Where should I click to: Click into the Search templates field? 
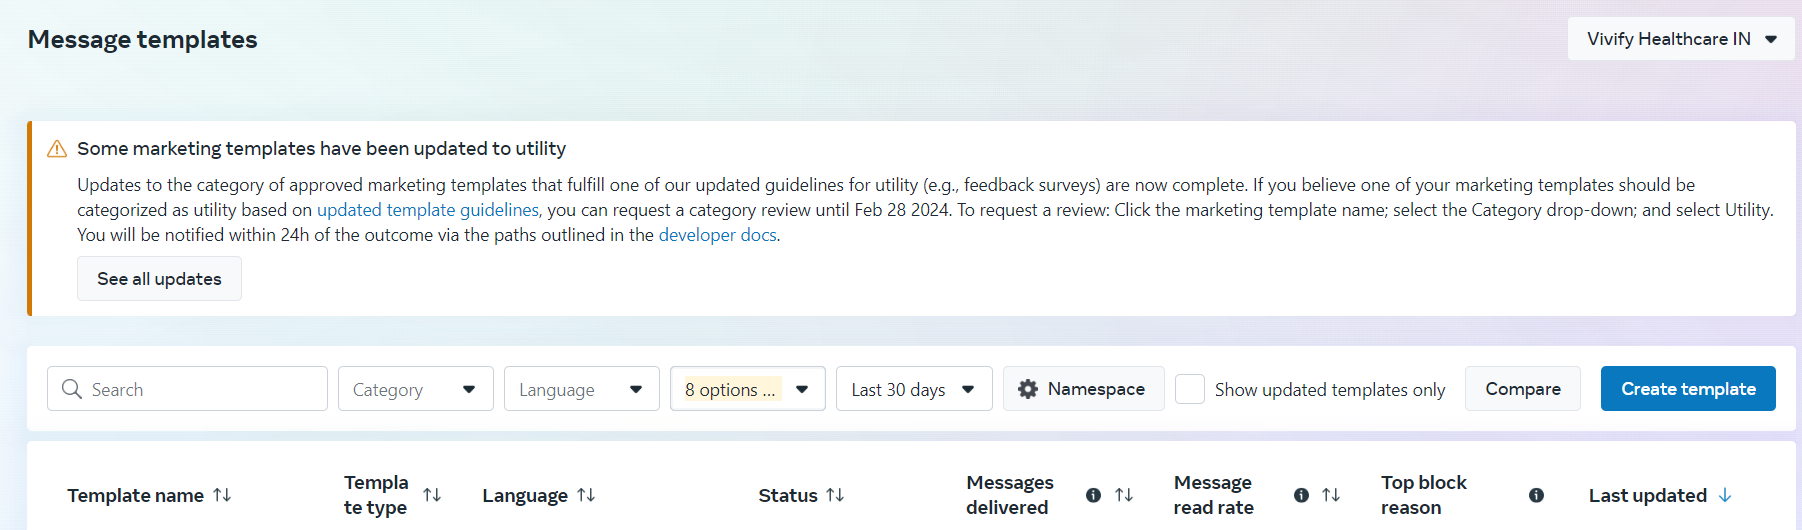[200, 389]
